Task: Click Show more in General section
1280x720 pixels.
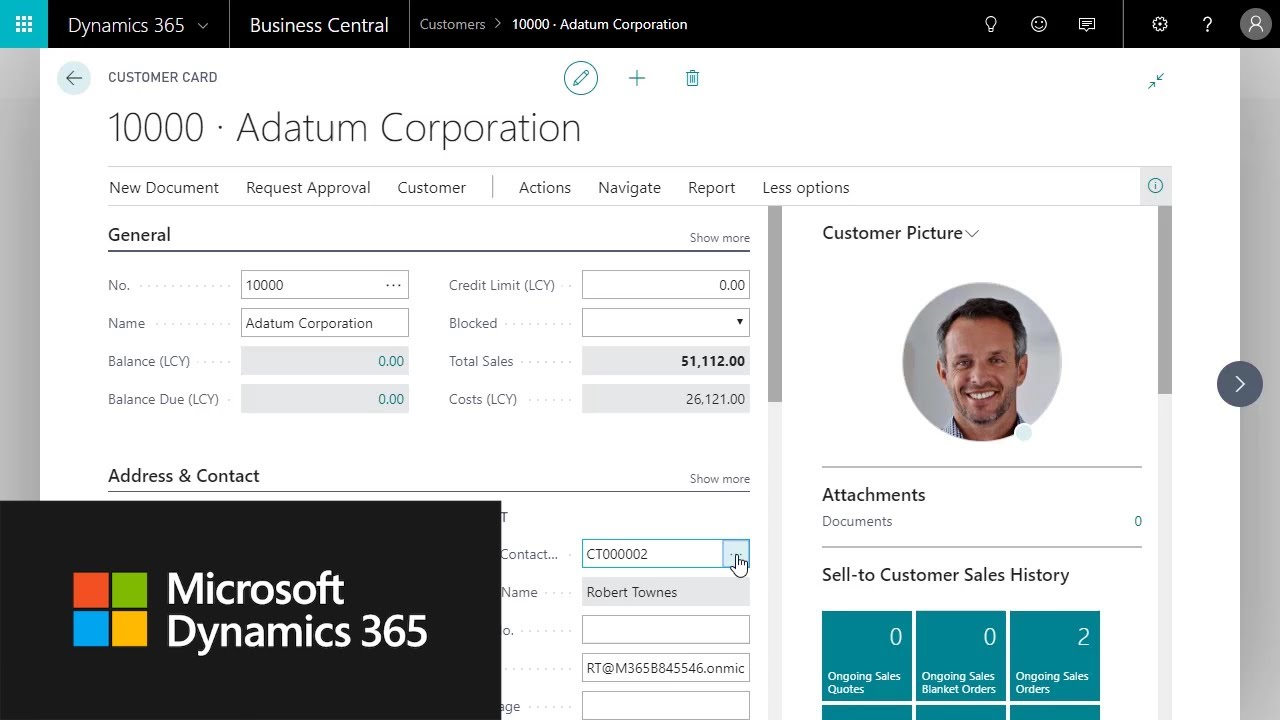Action: [719, 238]
